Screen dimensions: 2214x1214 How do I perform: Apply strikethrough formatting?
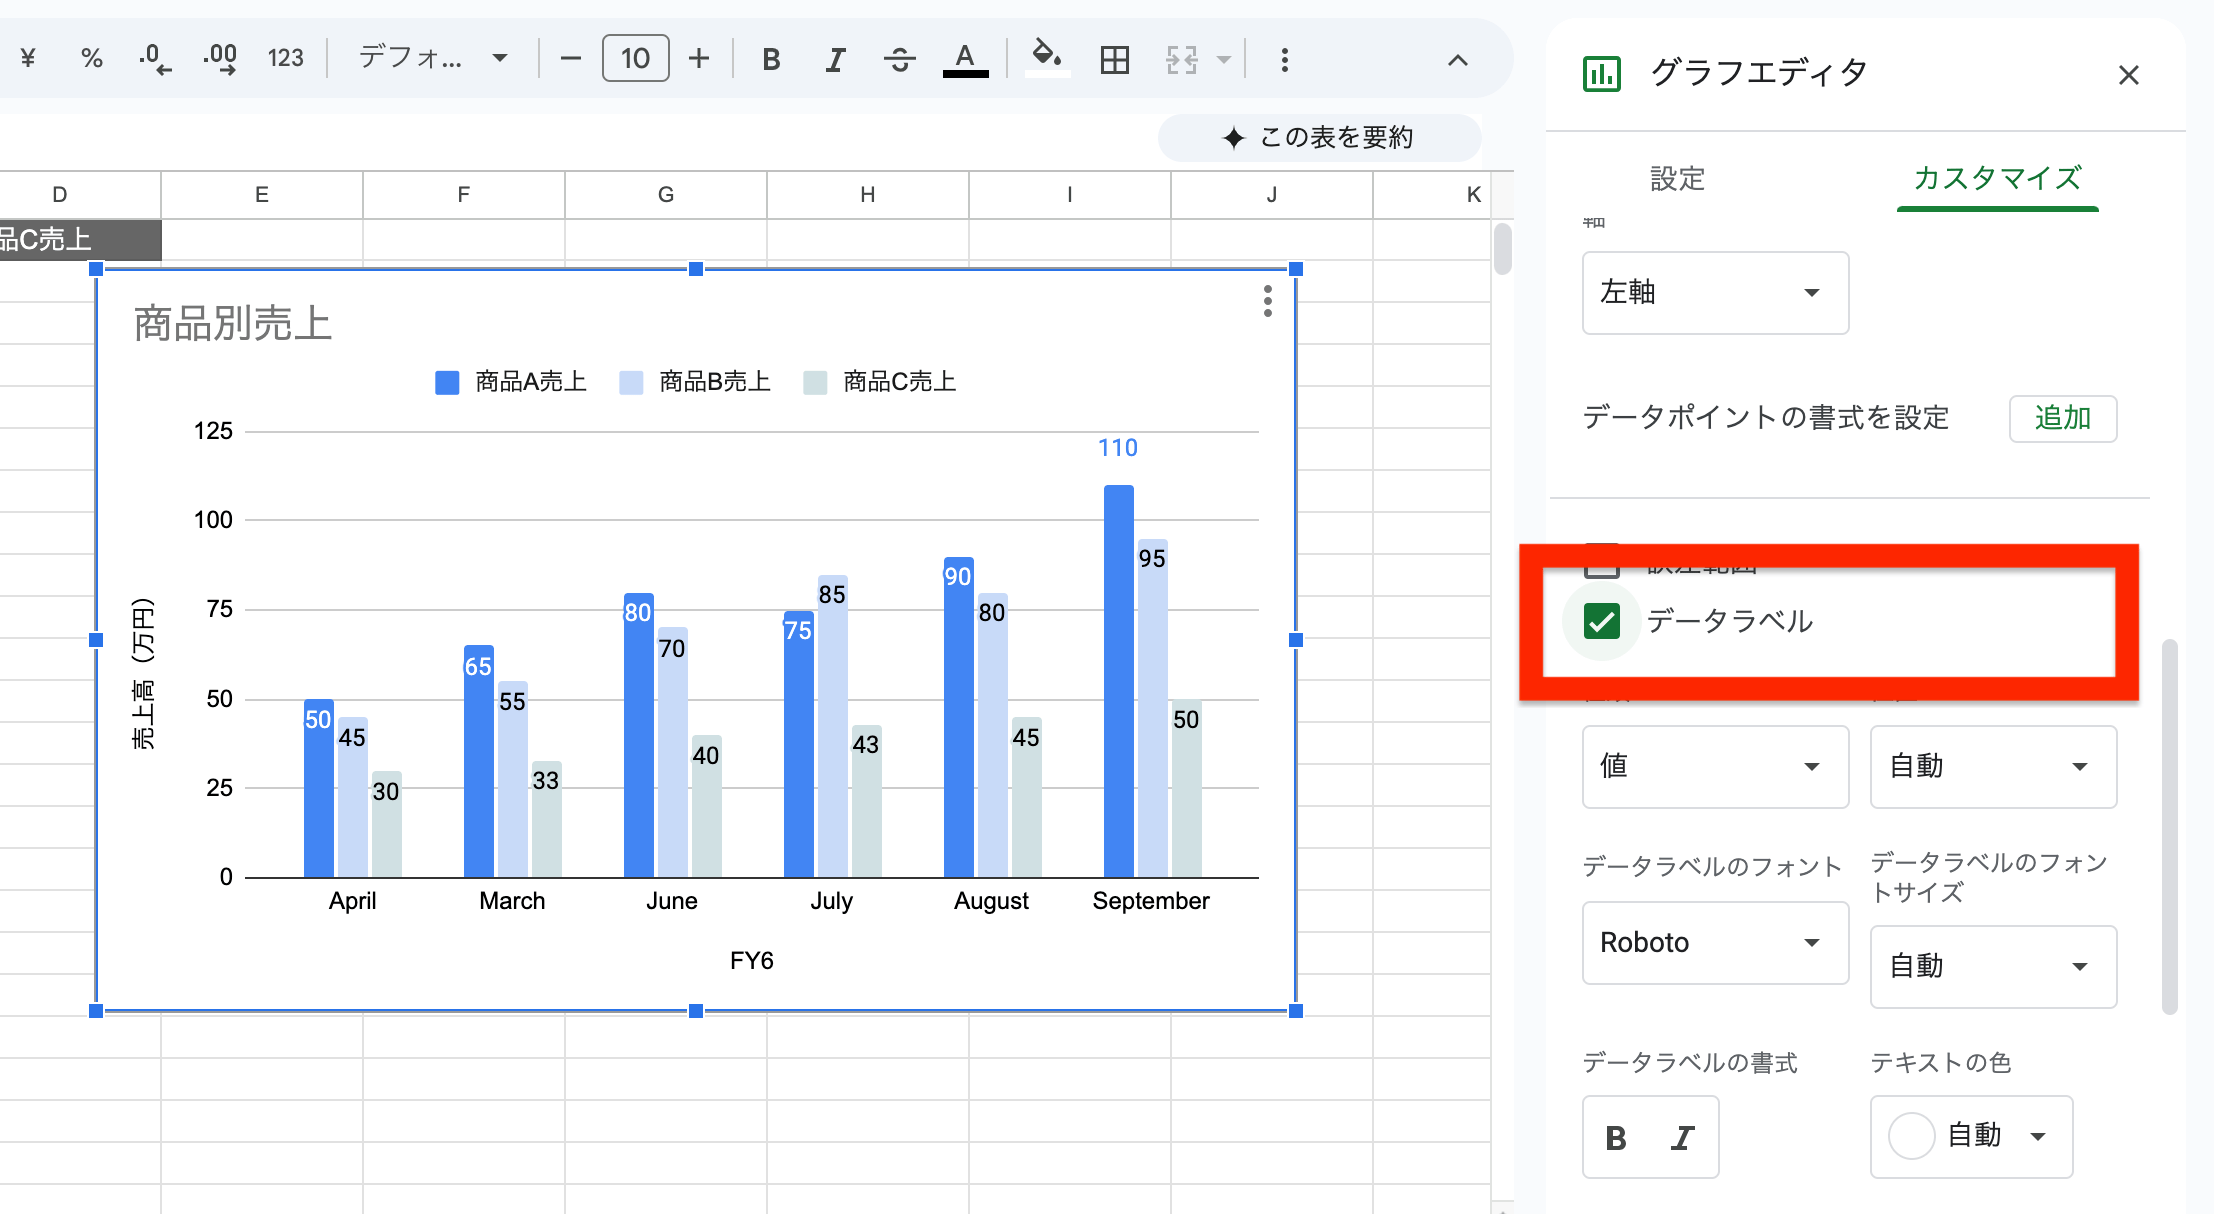click(x=899, y=58)
